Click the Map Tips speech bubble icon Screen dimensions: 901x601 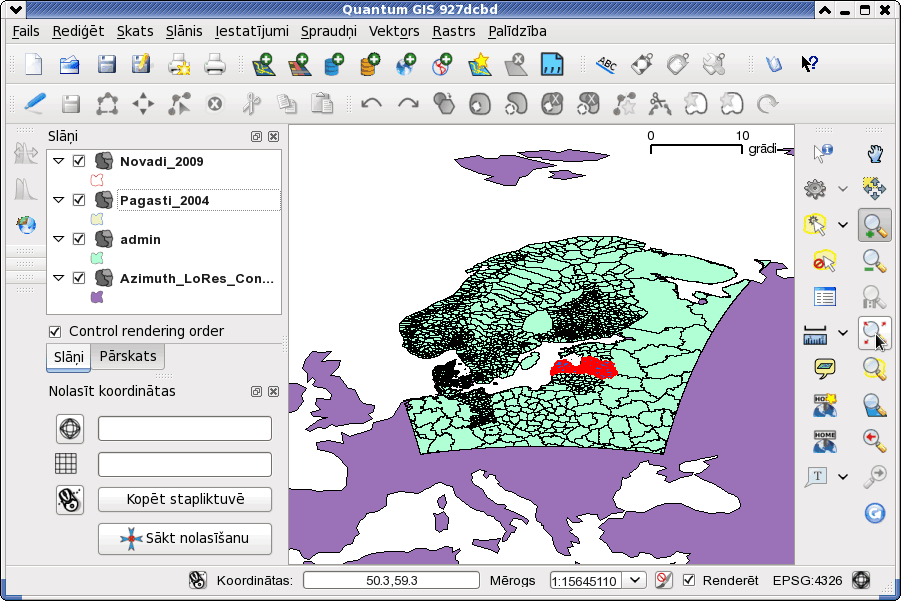[825, 368]
